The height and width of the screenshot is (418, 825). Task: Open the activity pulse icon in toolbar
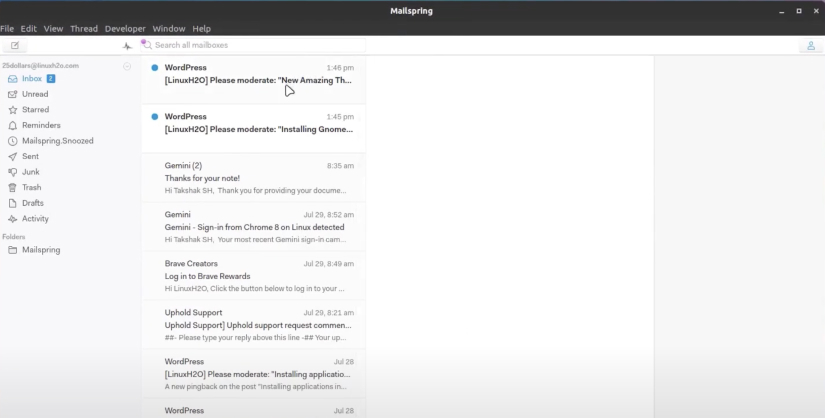[127, 46]
